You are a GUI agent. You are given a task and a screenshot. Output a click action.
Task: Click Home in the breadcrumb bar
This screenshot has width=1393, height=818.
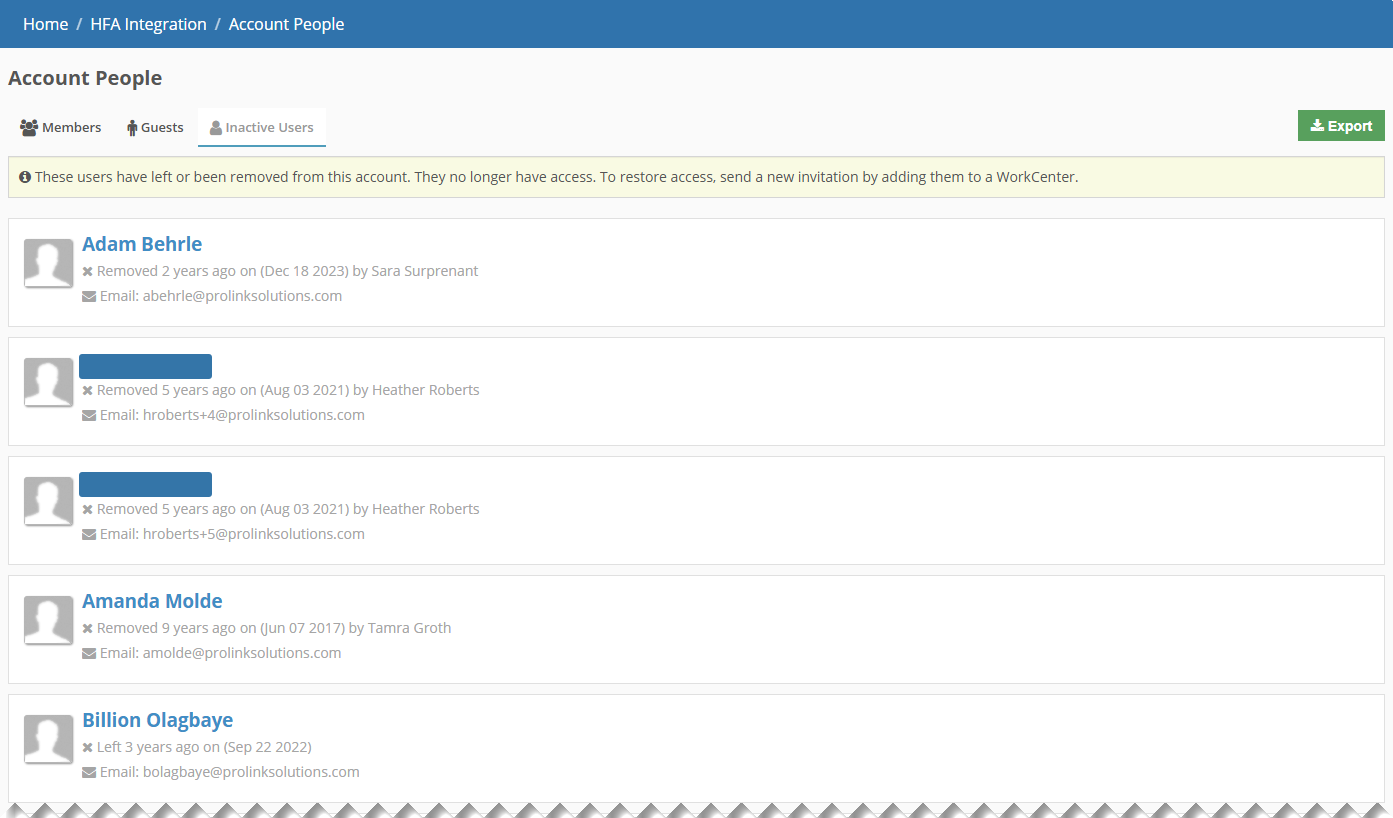[45, 23]
